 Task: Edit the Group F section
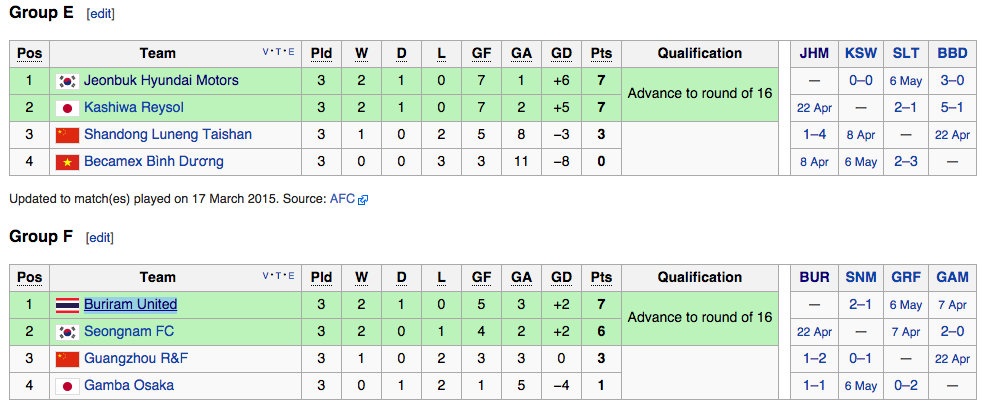(100, 238)
